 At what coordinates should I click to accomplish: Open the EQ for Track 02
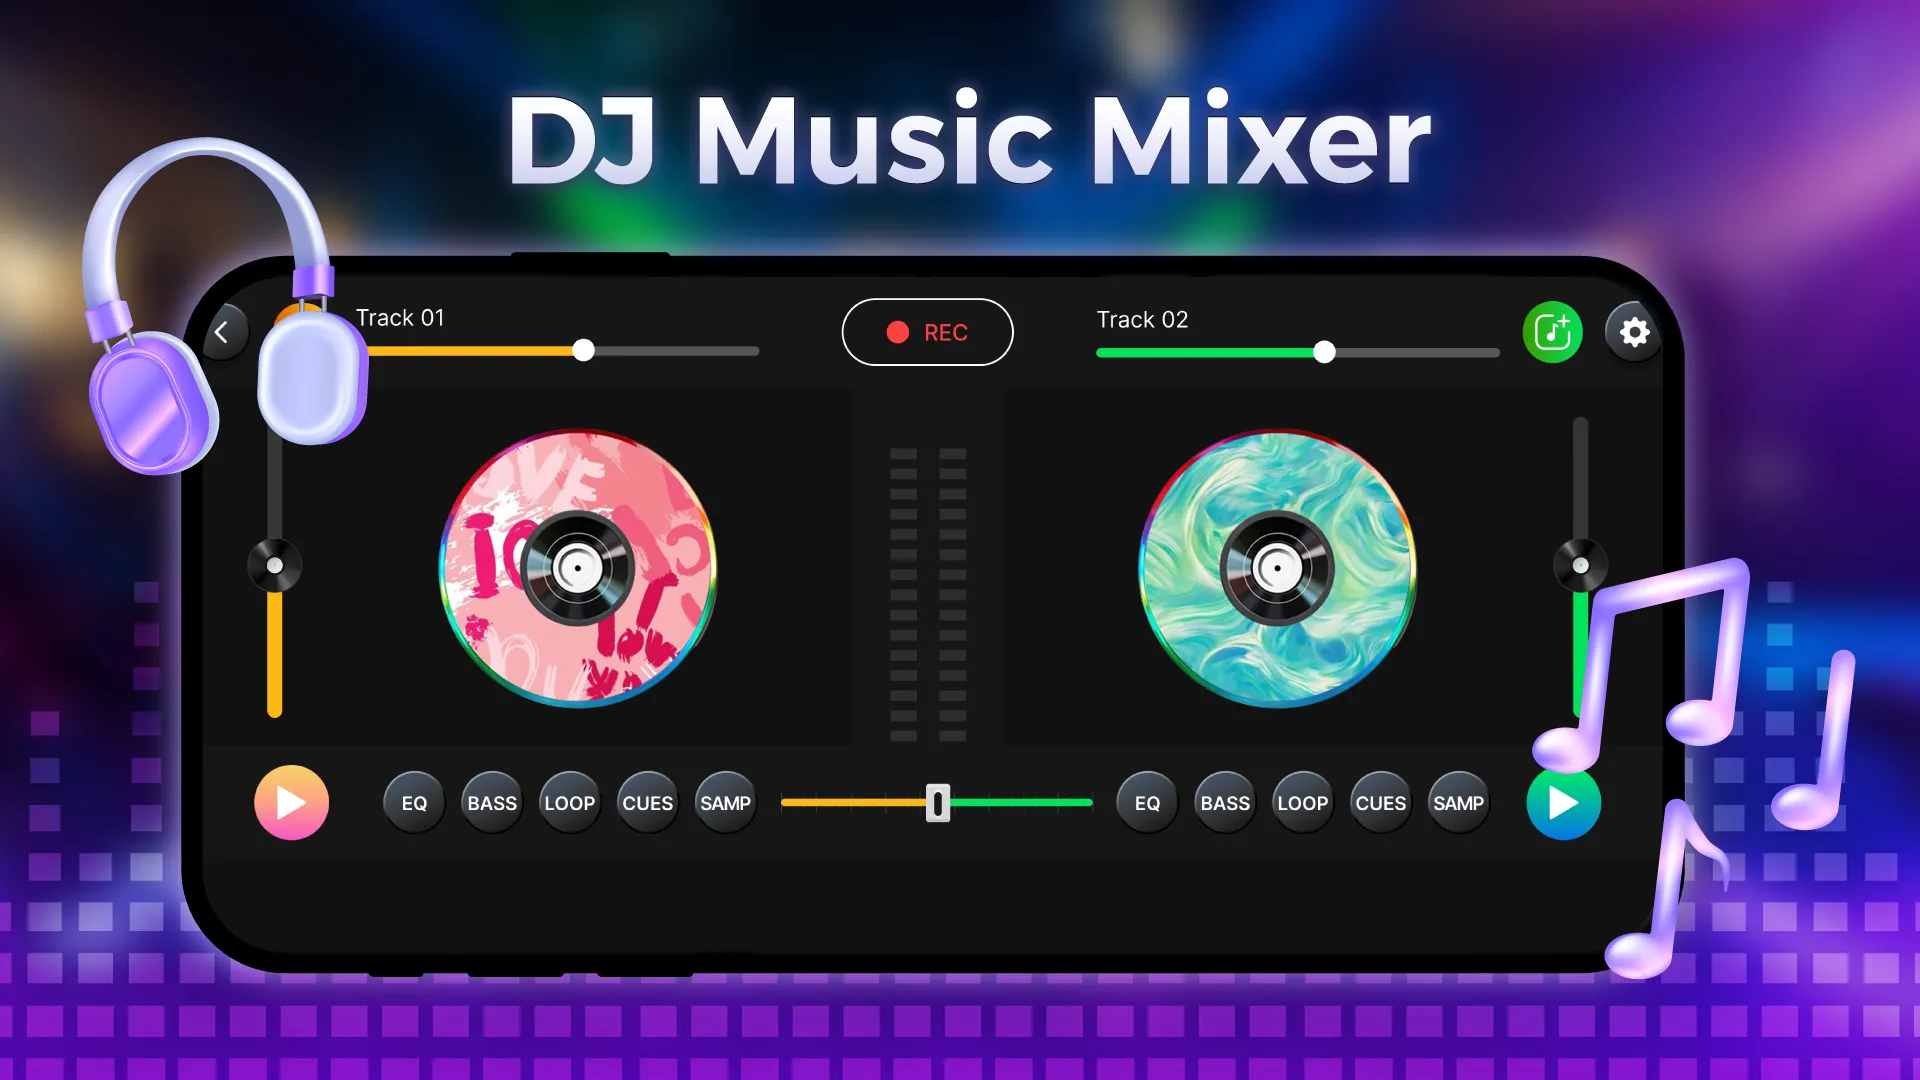point(1146,802)
